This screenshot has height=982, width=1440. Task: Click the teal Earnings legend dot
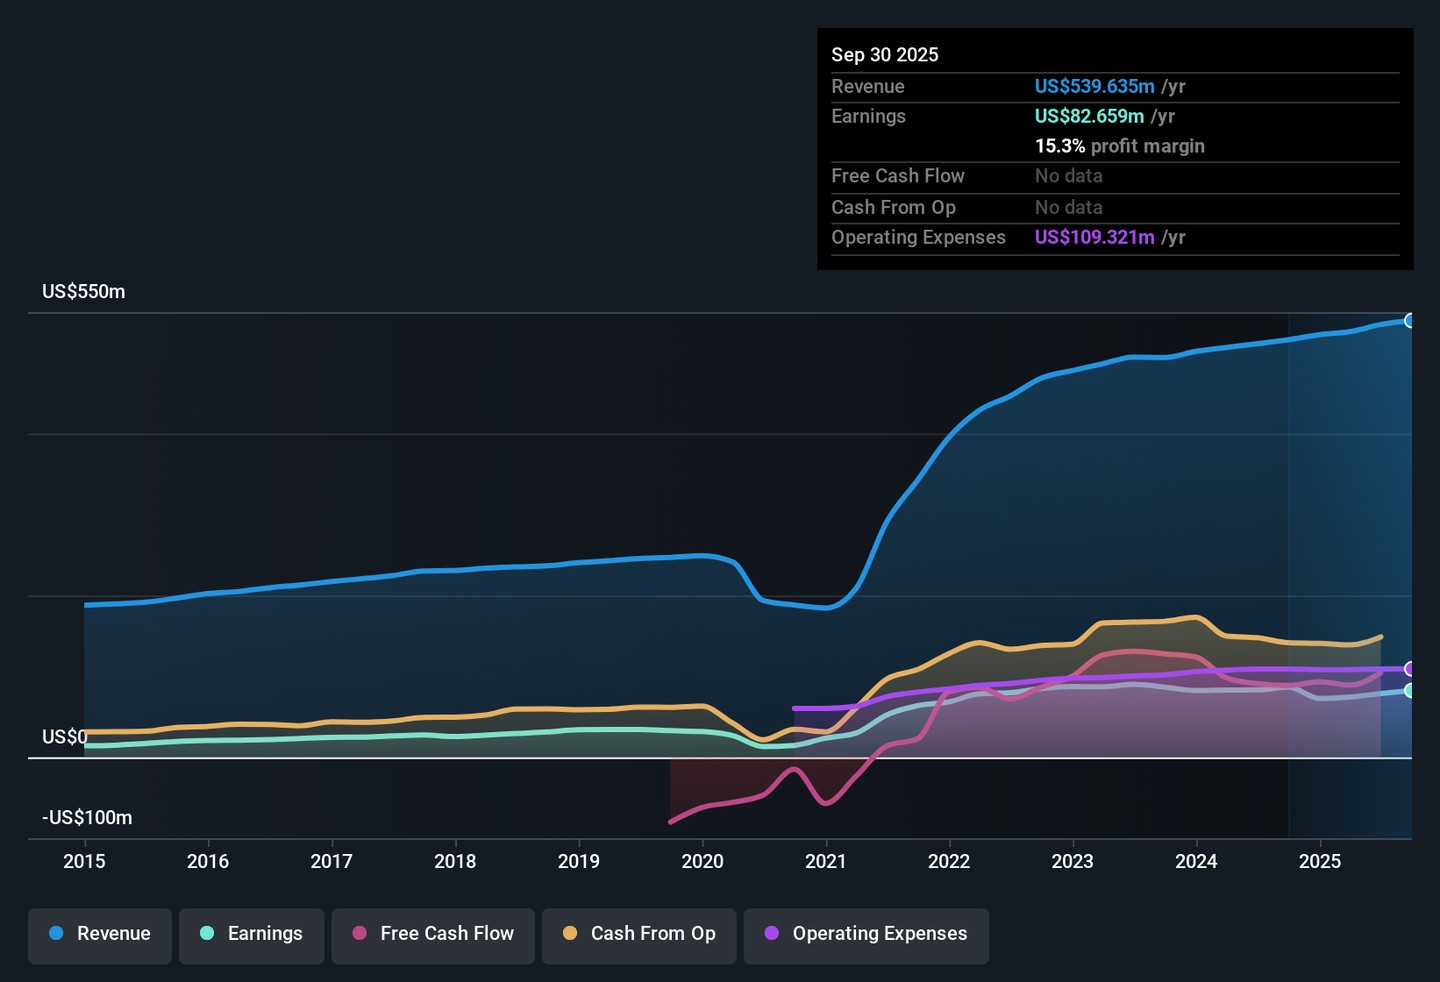(x=207, y=933)
